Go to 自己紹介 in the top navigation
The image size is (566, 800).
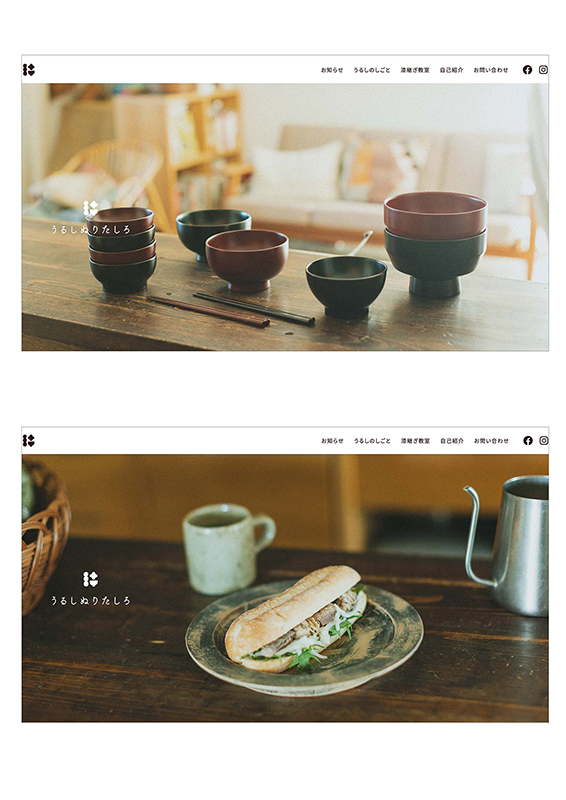pos(451,70)
